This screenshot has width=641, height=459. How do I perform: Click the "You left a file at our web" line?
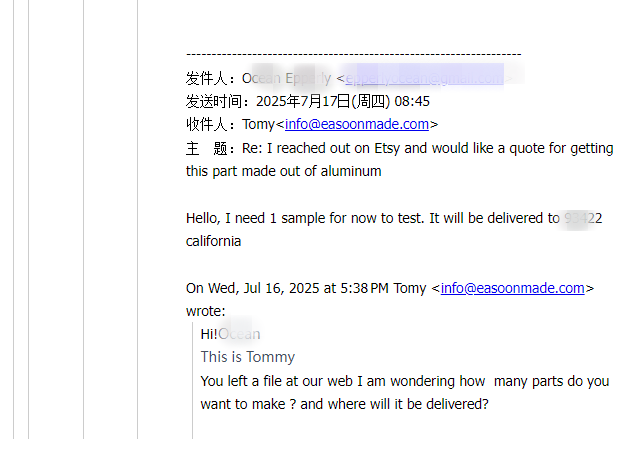(x=404, y=381)
